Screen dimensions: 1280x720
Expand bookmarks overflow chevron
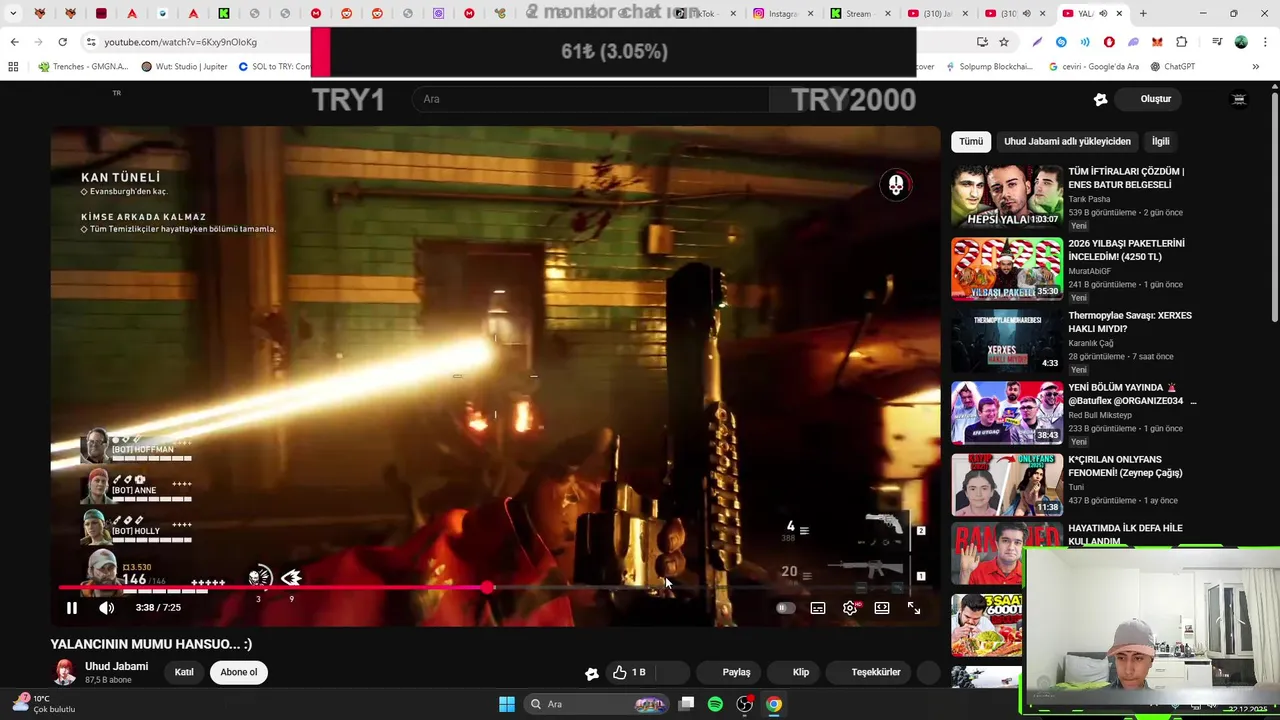click(x=1256, y=67)
